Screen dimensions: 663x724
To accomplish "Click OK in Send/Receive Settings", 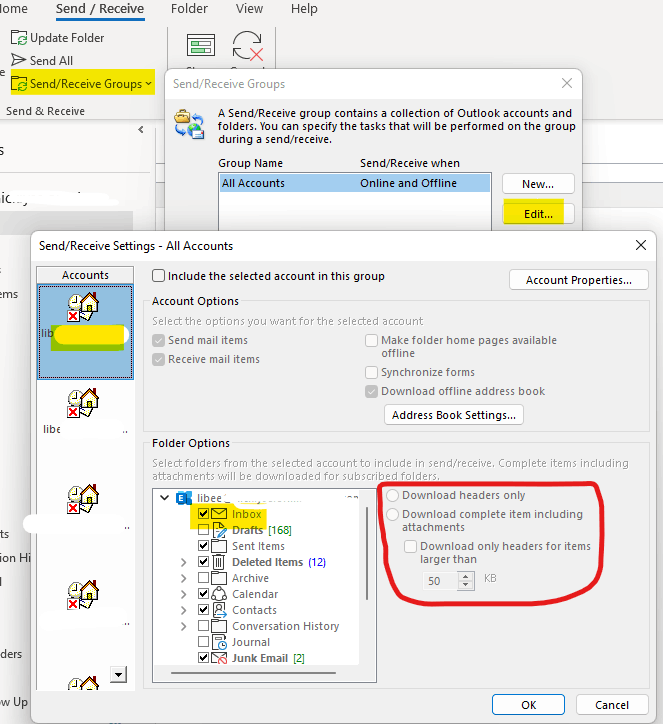I will [528, 705].
